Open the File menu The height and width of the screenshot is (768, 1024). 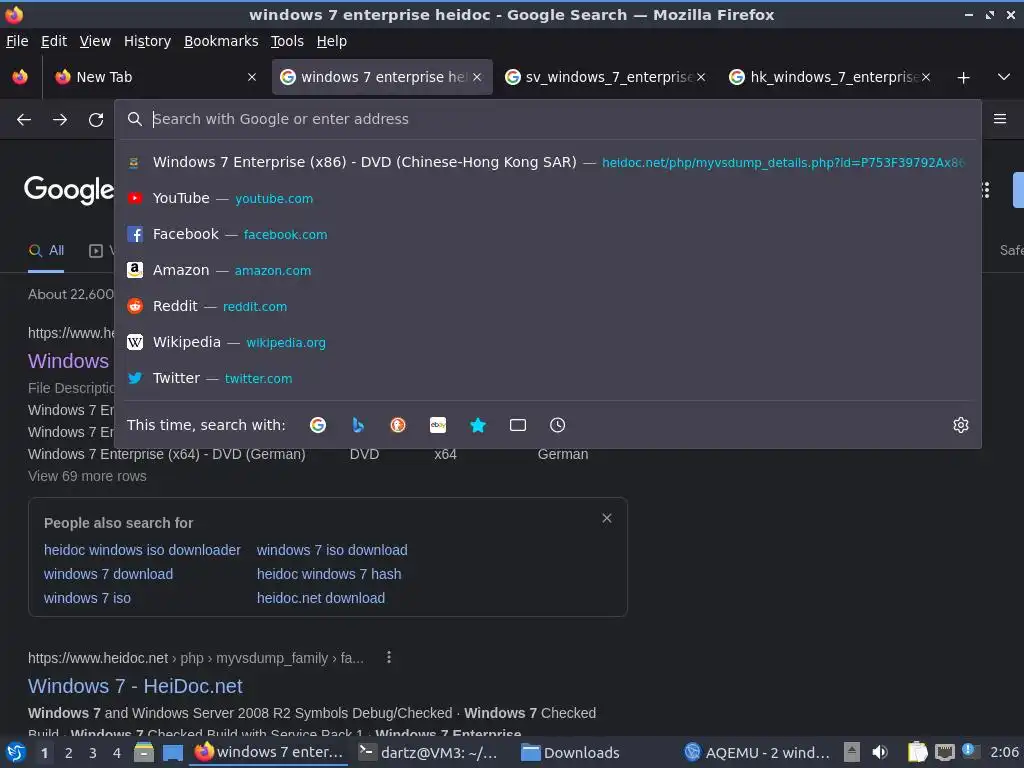point(17,41)
